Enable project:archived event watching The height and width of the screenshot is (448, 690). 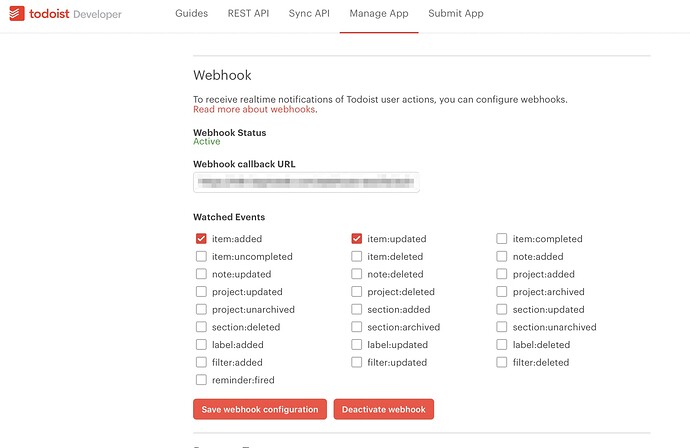coord(502,292)
